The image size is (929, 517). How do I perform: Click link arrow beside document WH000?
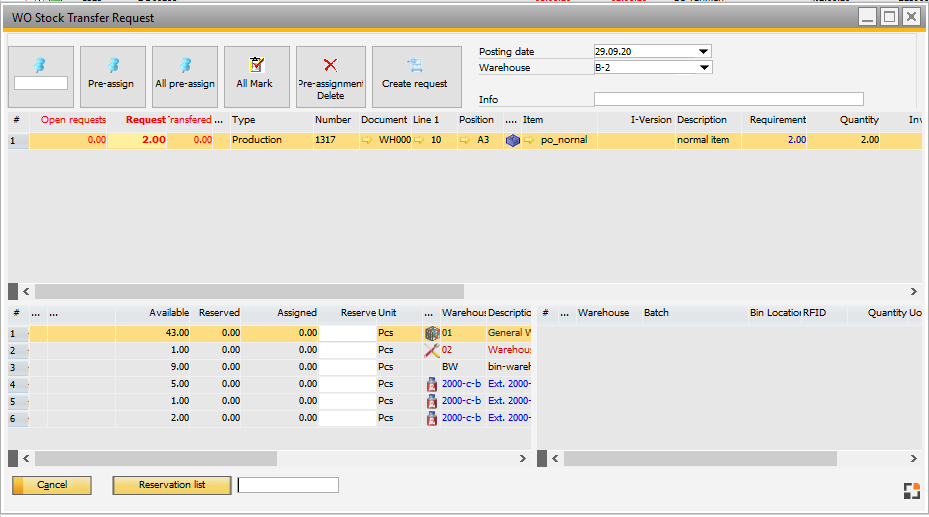(367, 141)
